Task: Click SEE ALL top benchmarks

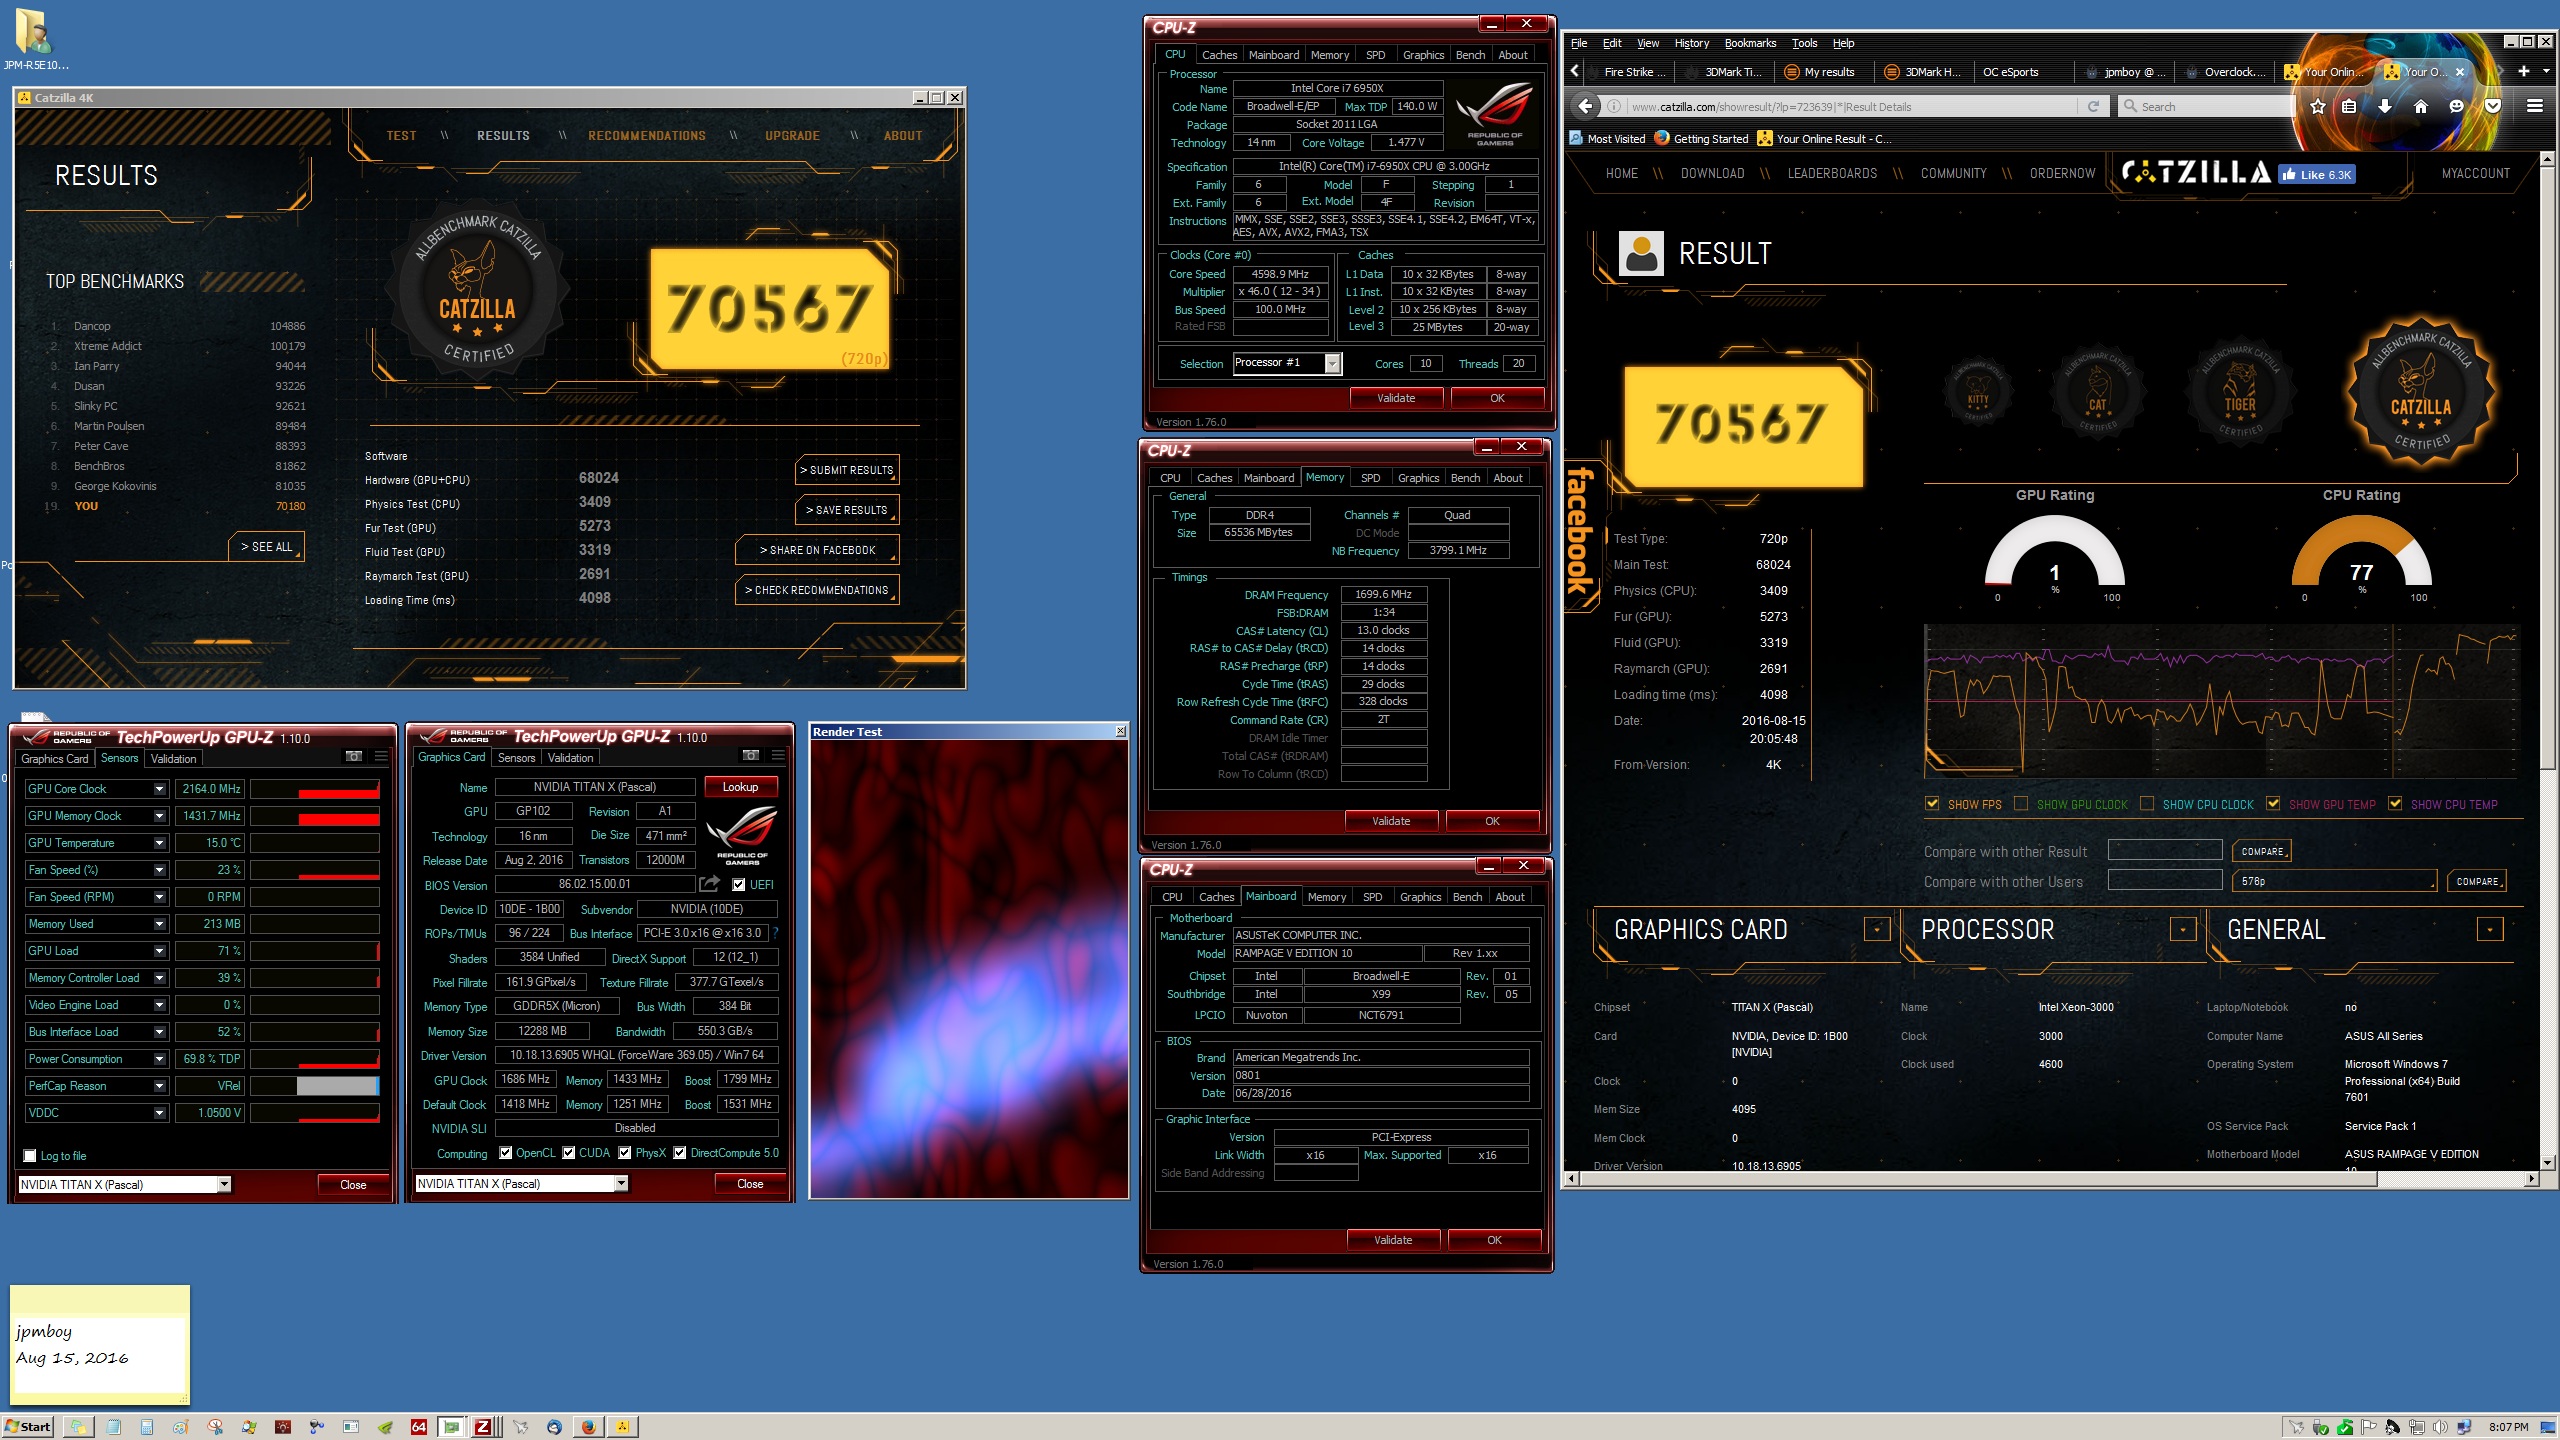Action: (x=266, y=547)
